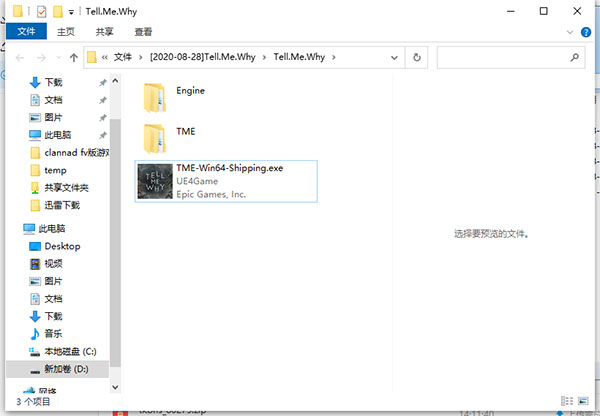Click pin icon next to 图片

pos(103,118)
